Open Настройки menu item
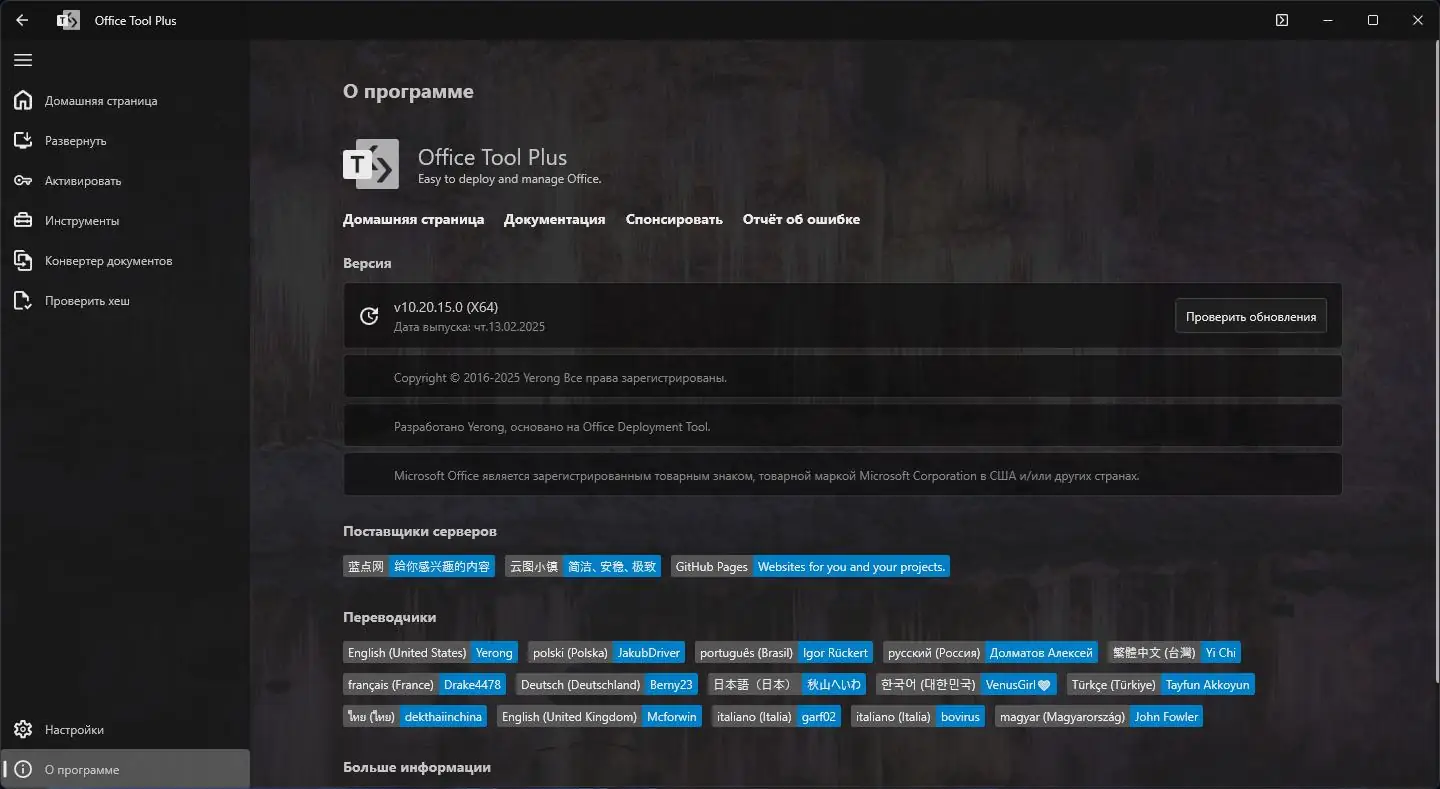 tap(74, 730)
